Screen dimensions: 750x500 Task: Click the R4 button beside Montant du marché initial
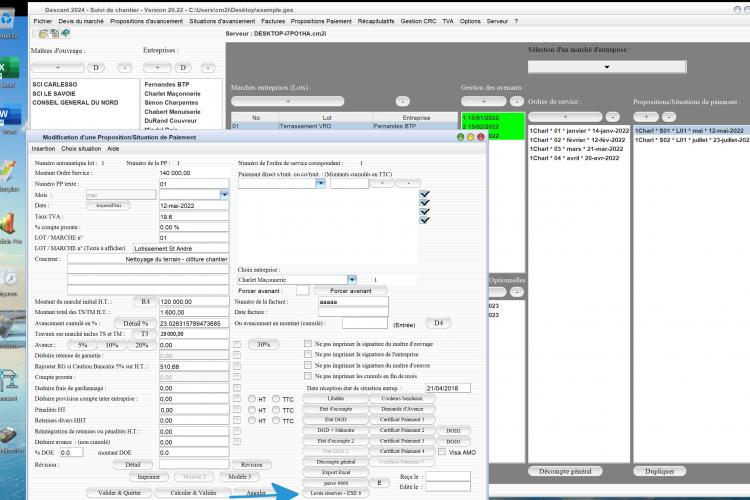point(145,301)
